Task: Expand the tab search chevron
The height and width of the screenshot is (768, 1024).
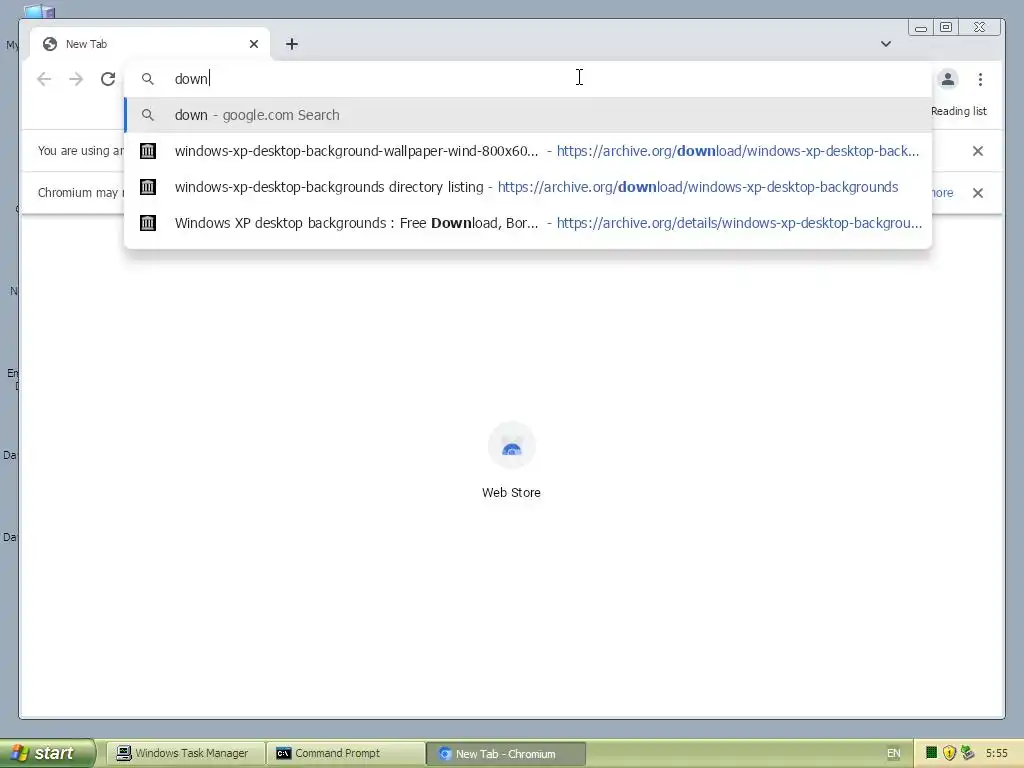Action: pos(886,44)
